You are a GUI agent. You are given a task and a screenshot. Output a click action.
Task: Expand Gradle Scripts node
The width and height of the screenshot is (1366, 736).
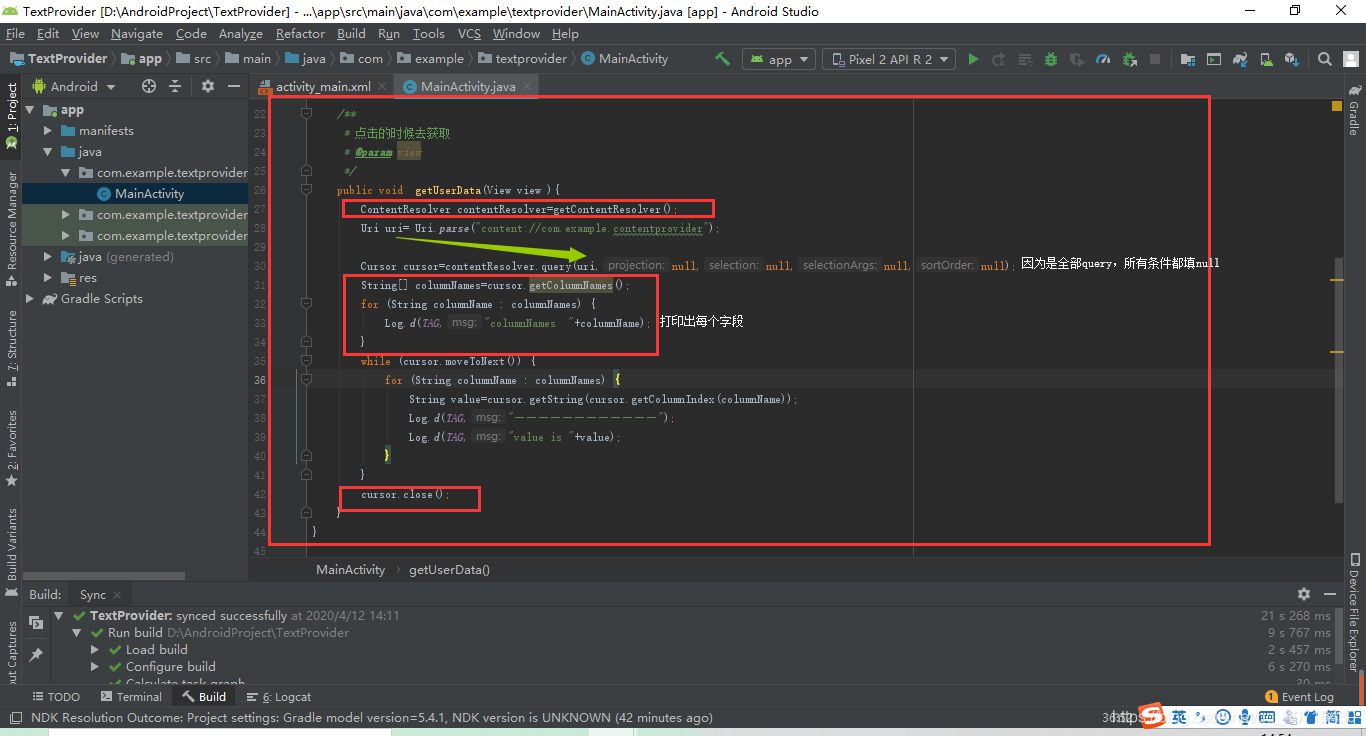[x=29, y=299]
